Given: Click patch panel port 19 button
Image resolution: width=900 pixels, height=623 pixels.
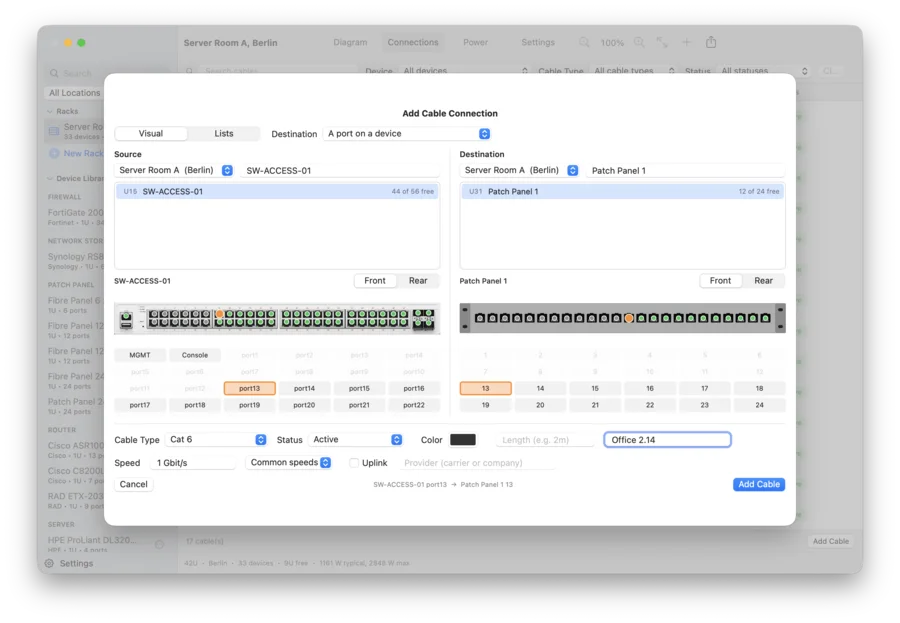Looking at the screenshot, I should point(486,405).
